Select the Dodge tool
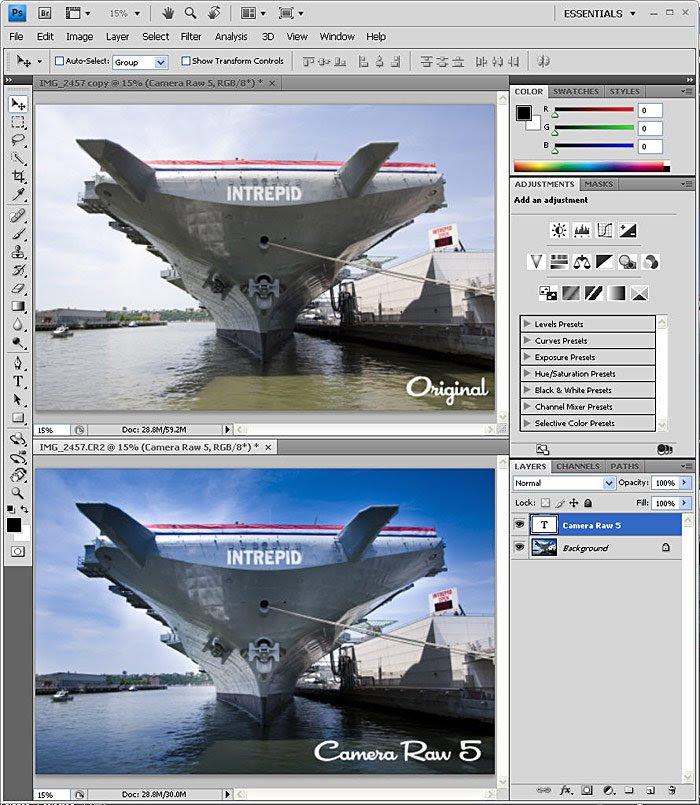The width and height of the screenshot is (700, 805). pos(18,342)
